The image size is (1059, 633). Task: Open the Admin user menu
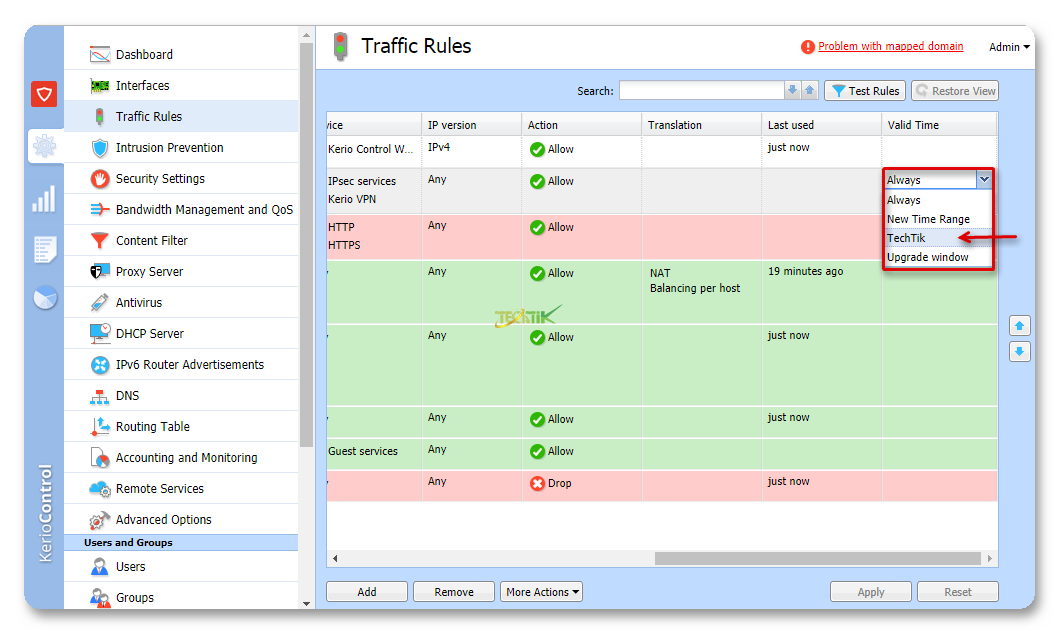click(x=1008, y=47)
